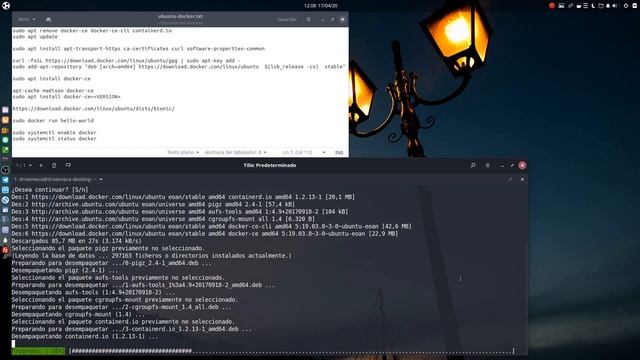This screenshot has height=360, width=640.
Task: Maximize the Tilix terminal pane
Action: [510, 179]
